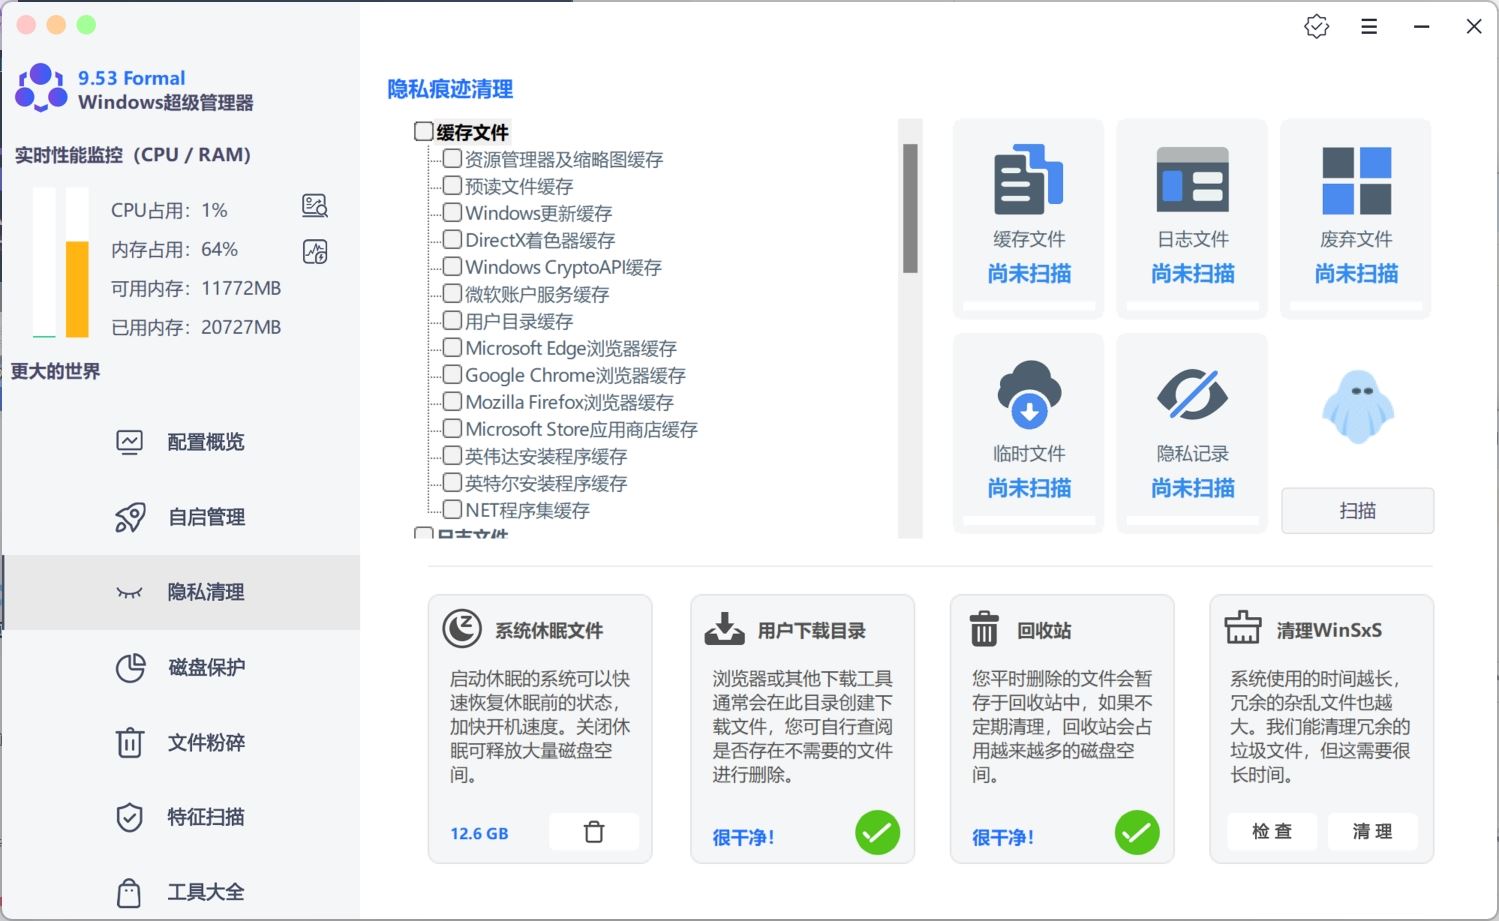Image resolution: width=1499 pixels, height=921 pixels.
Task: Click the 检查 button for WinSxS
Action: click(x=1272, y=831)
